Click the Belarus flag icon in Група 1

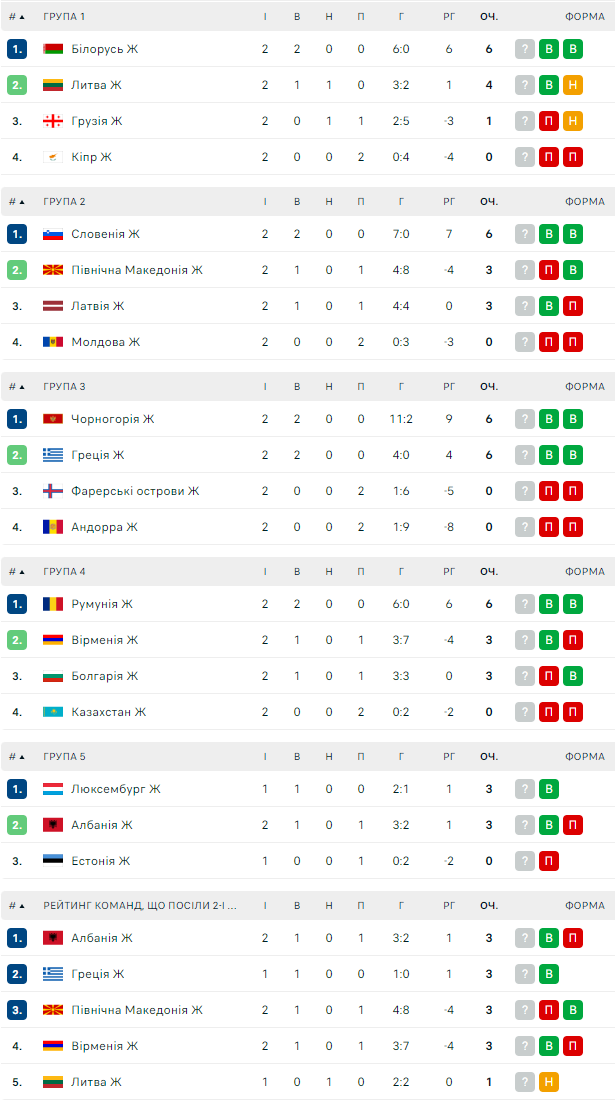click(53, 49)
